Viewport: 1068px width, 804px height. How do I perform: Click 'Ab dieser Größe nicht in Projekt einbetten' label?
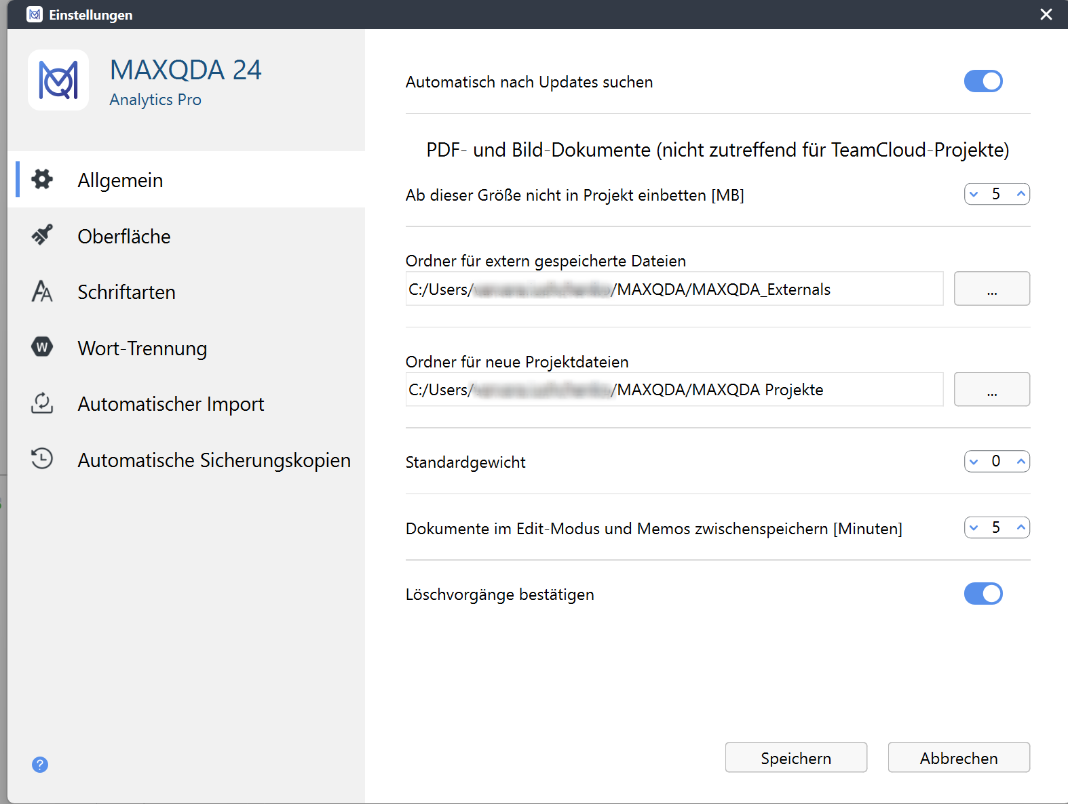pyautogui.click(x=574, y=195)
